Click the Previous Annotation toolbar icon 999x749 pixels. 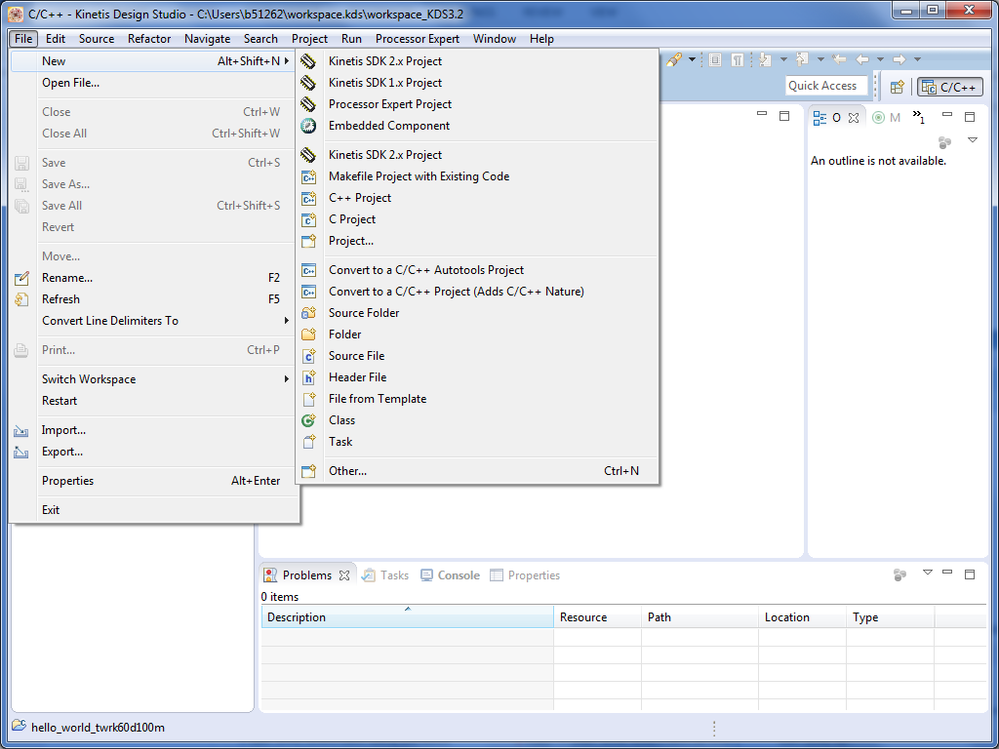tap(802, 60)
